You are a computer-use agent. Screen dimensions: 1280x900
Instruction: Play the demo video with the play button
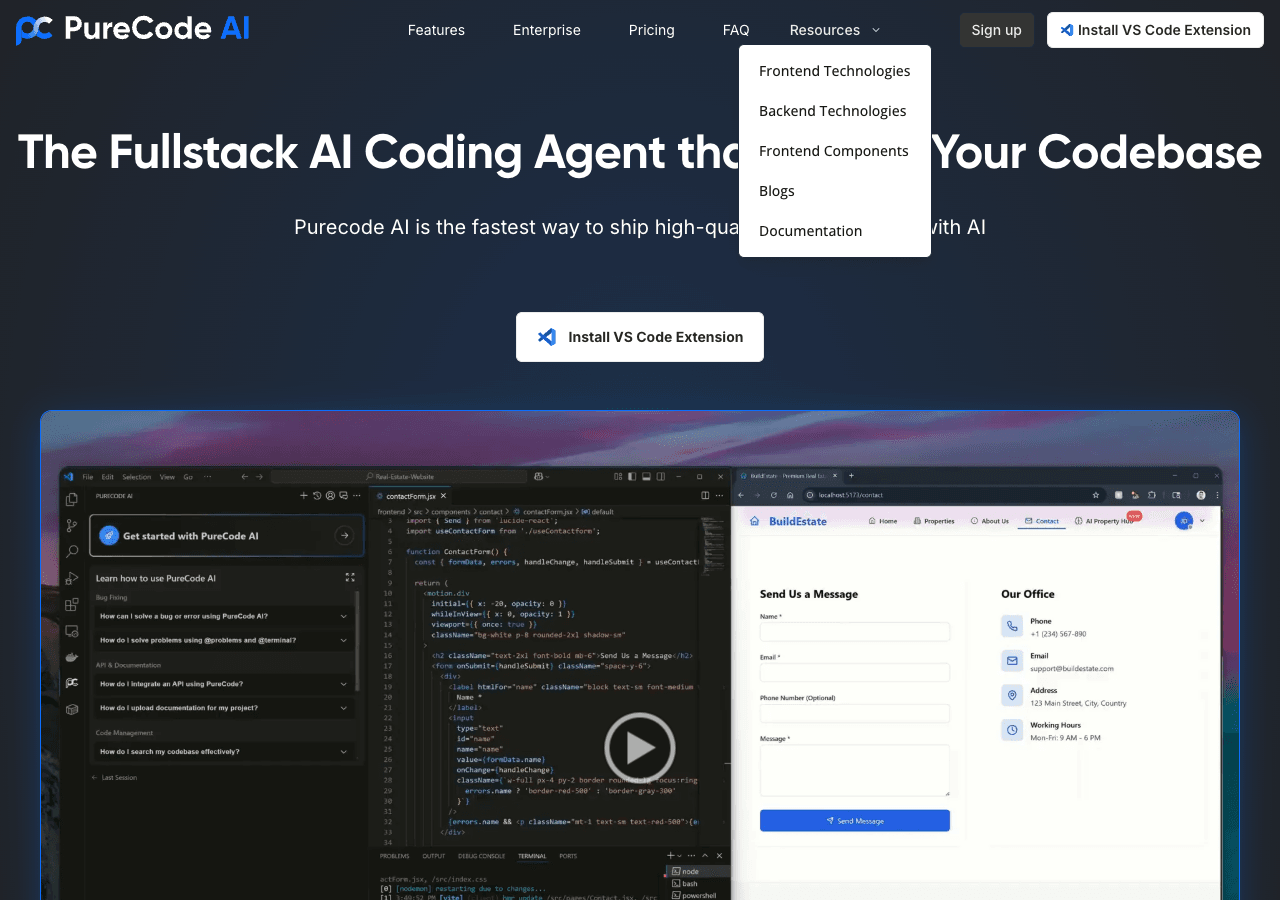(x=640, y=747)
